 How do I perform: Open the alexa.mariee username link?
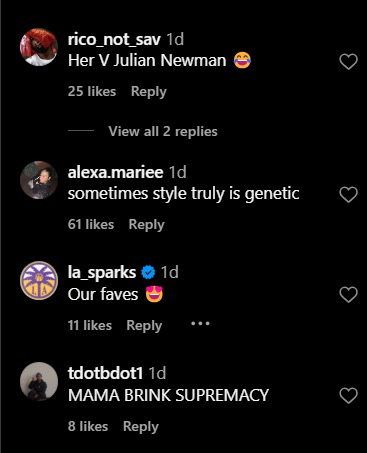click(x=115, y=172)
